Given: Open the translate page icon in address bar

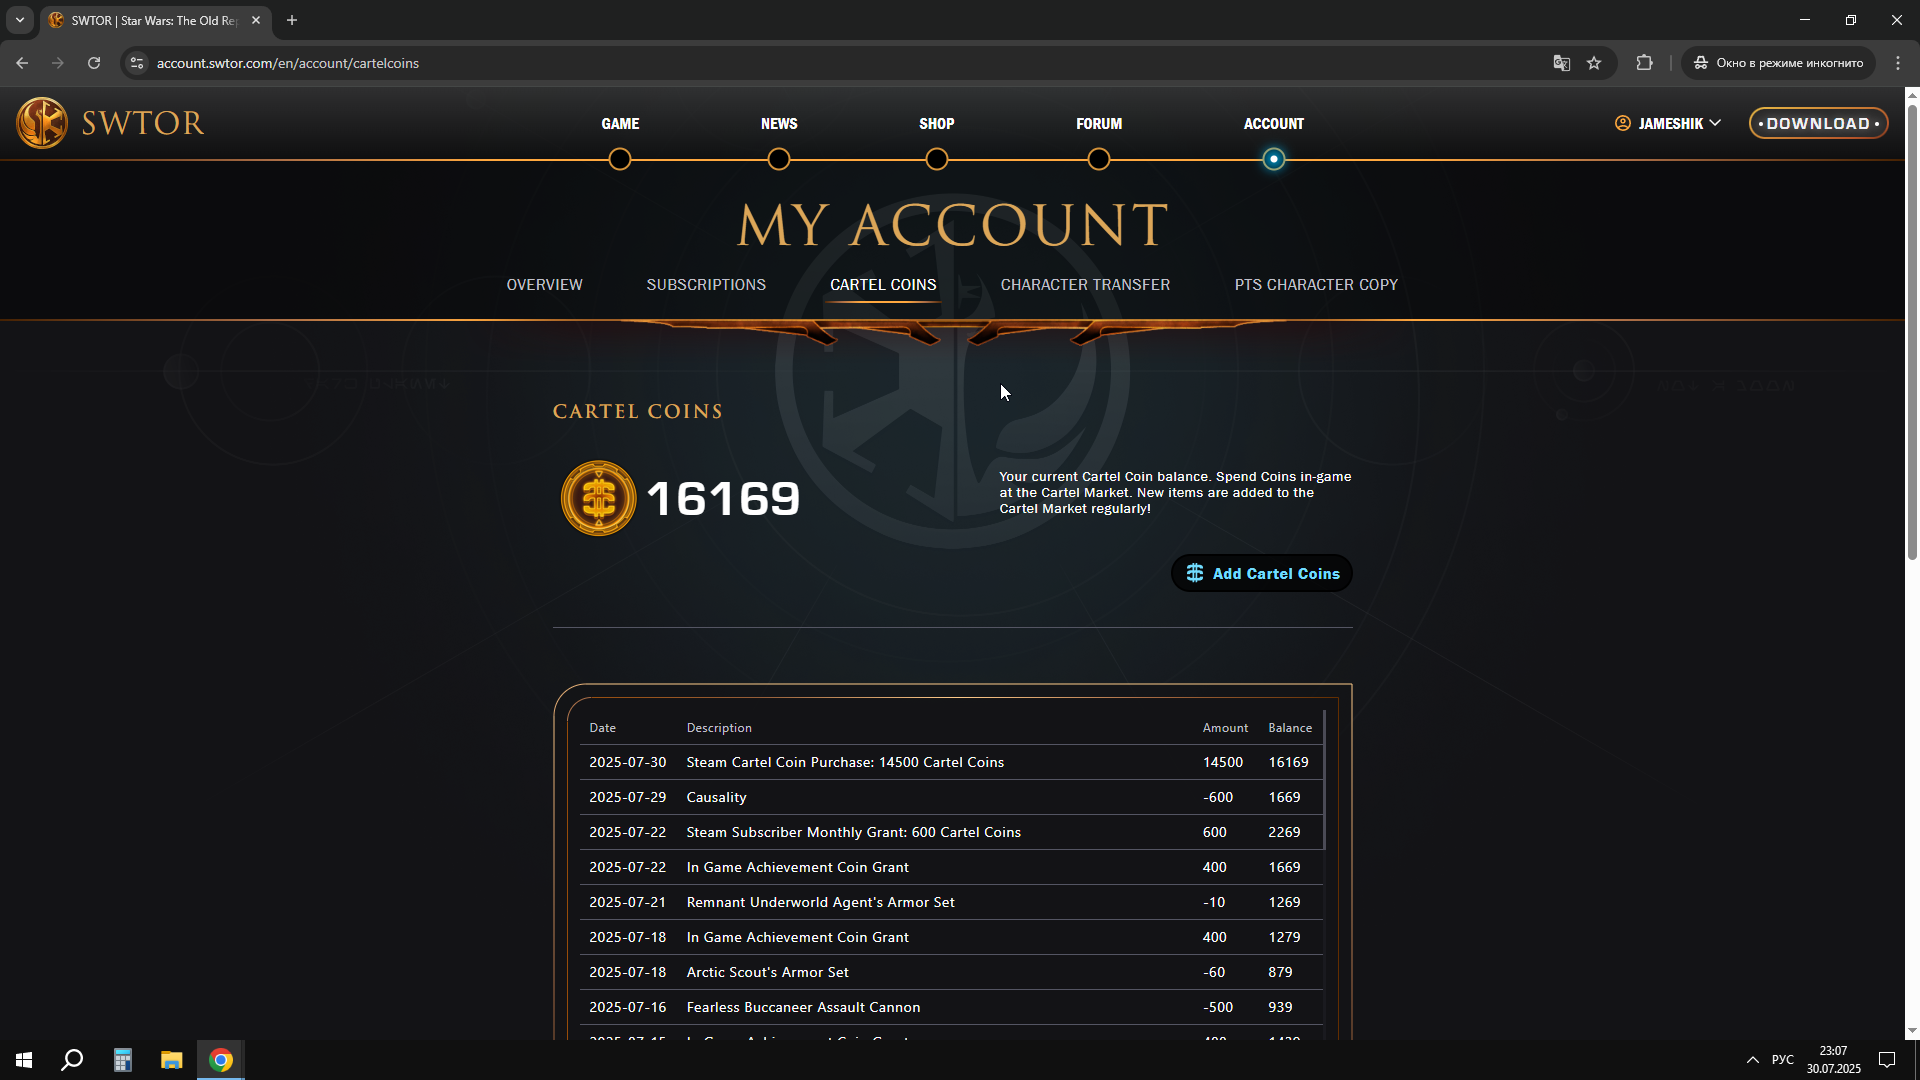Looking at the screenshot, I should (1561, 63).
